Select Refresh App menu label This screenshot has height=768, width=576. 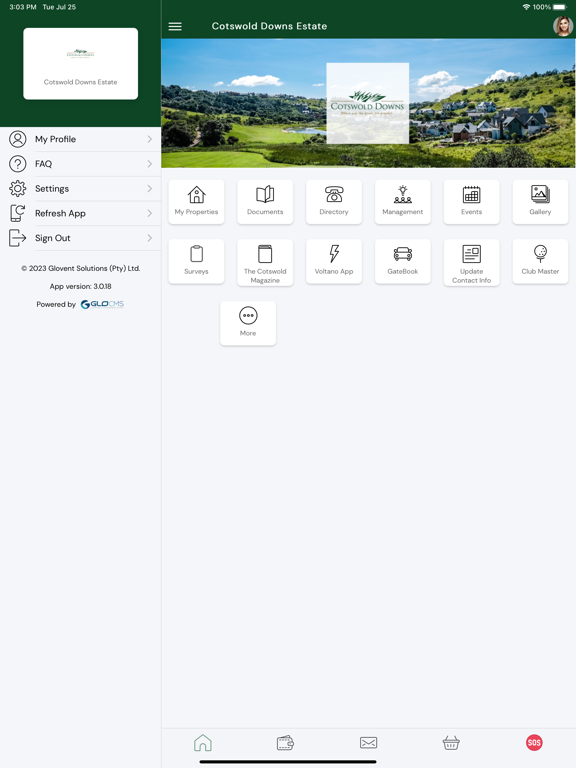(60, 213)
